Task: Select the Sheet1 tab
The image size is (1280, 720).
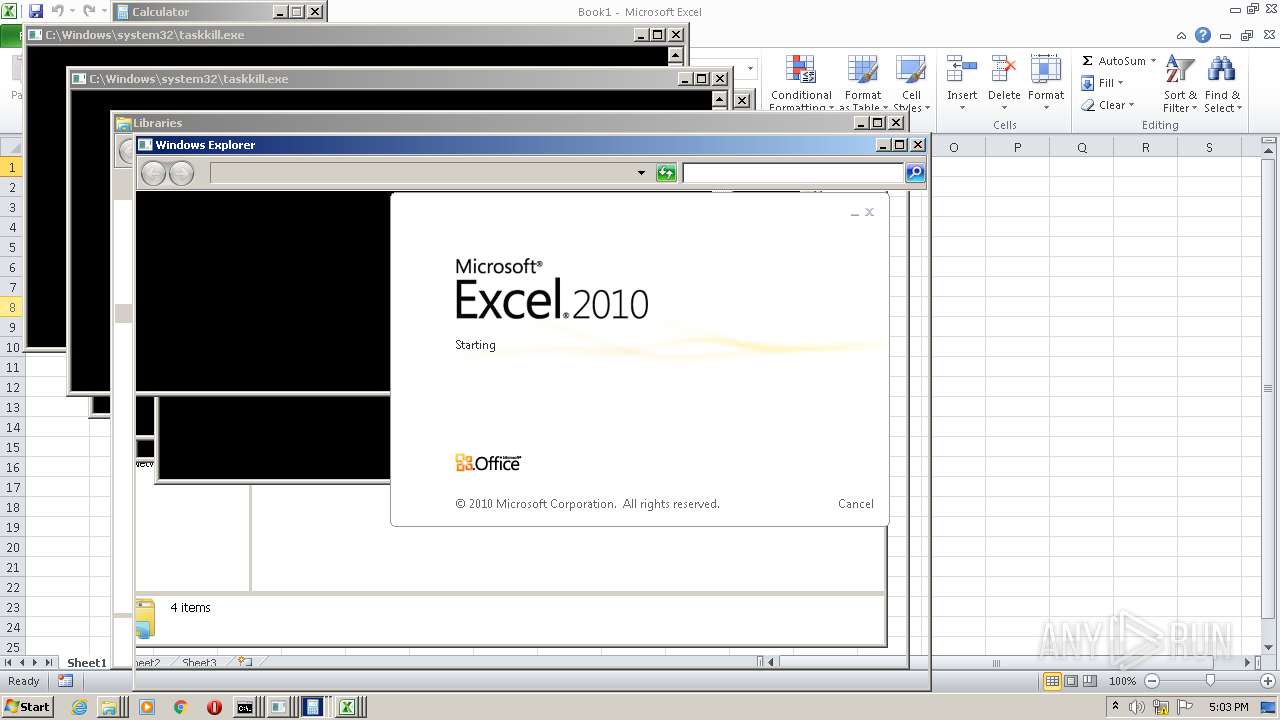Action: (86, 662)
